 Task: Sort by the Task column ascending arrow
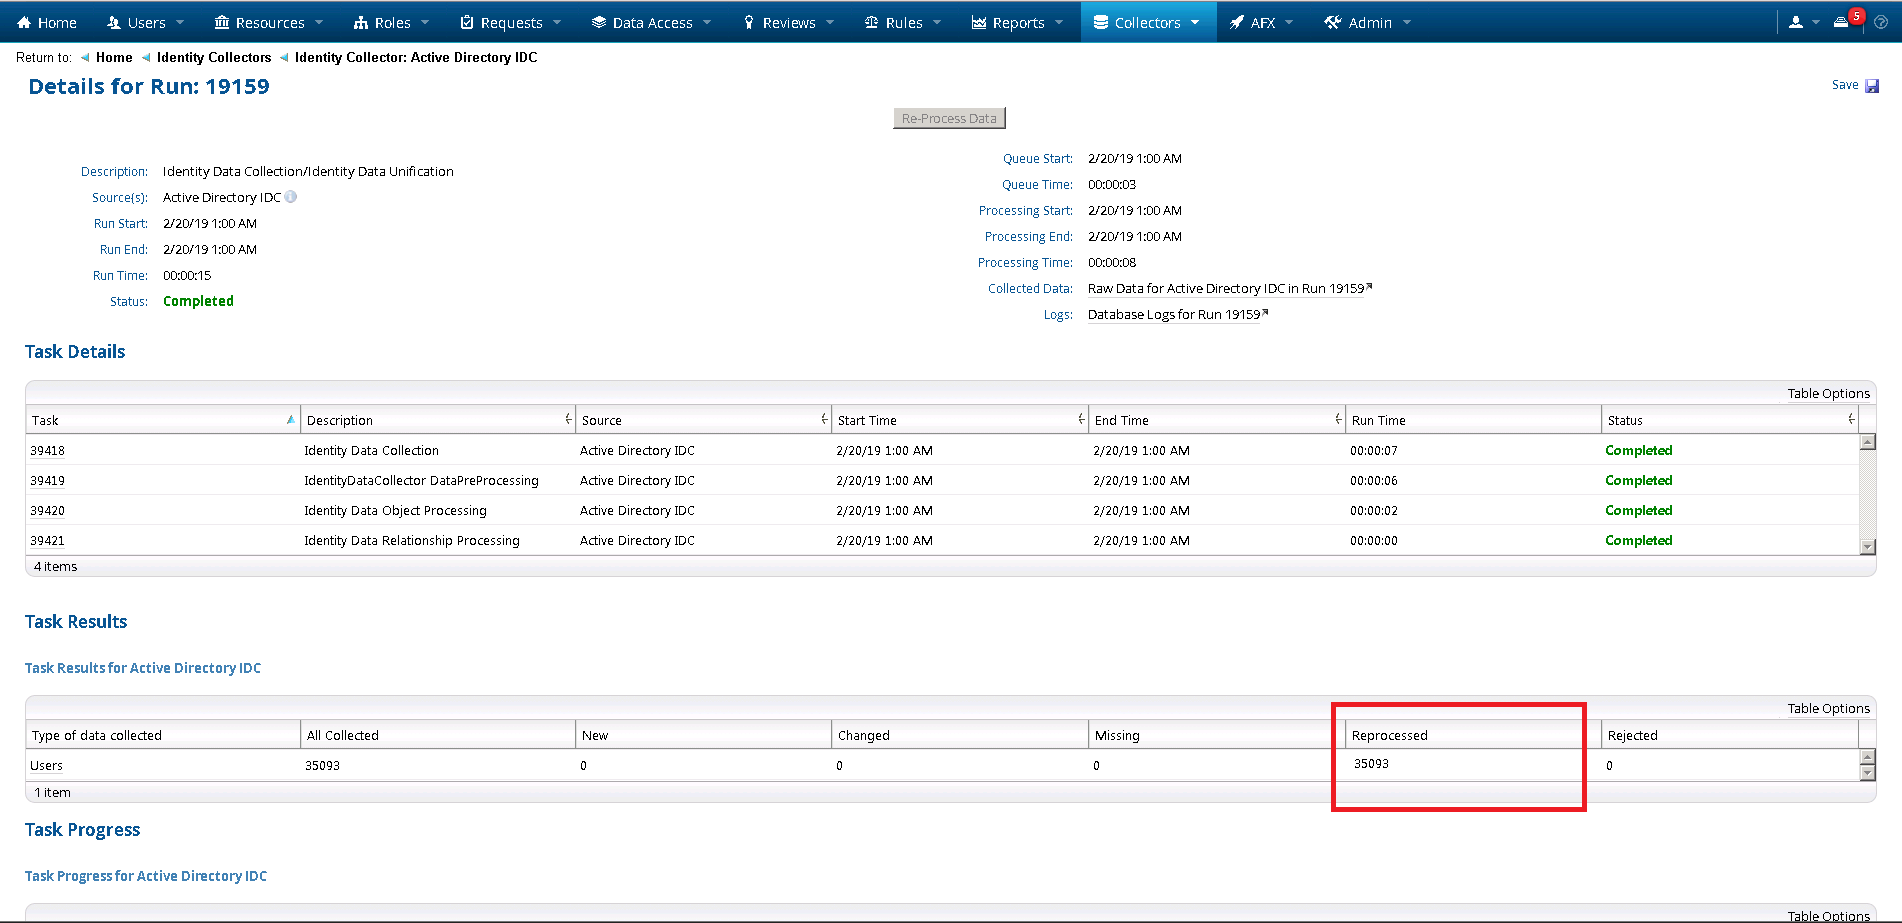tap(290, 420)
